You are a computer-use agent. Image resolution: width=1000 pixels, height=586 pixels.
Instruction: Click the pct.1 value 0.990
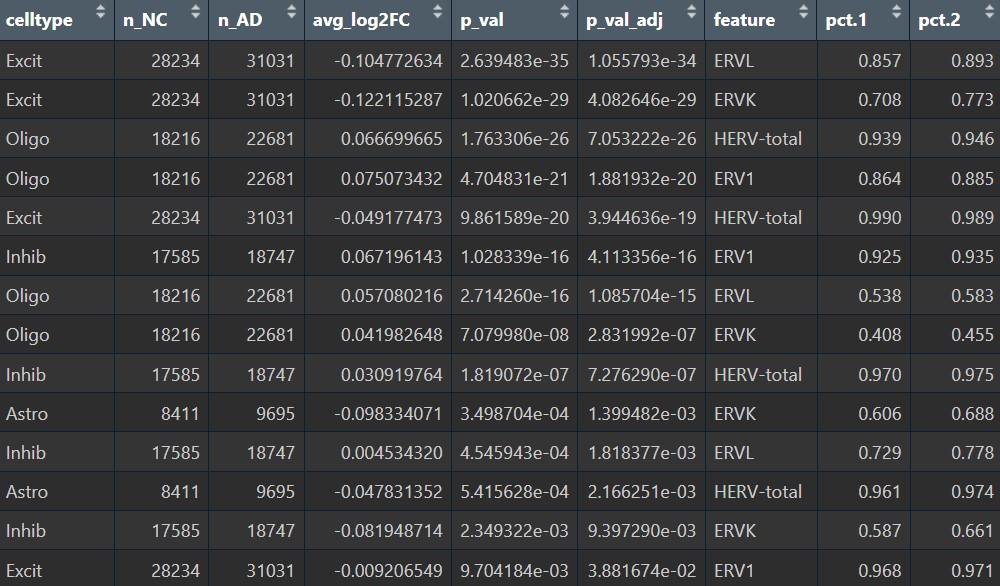pyautogui.click(x=879, y=217)
